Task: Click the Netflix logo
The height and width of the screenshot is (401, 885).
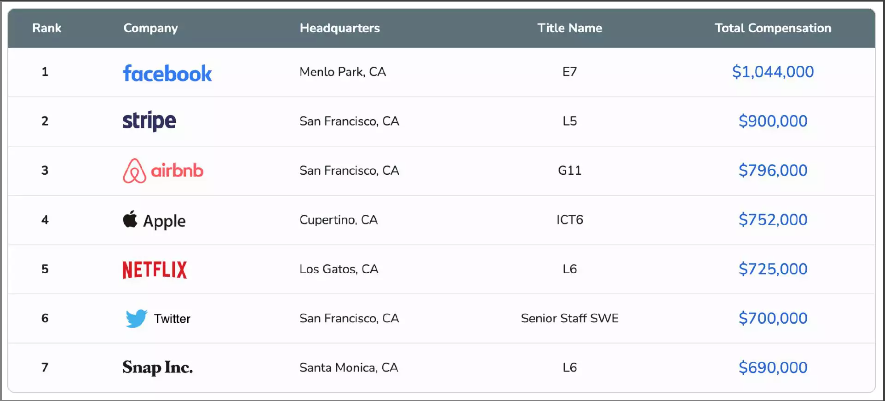Action: [x=155, y=269]
